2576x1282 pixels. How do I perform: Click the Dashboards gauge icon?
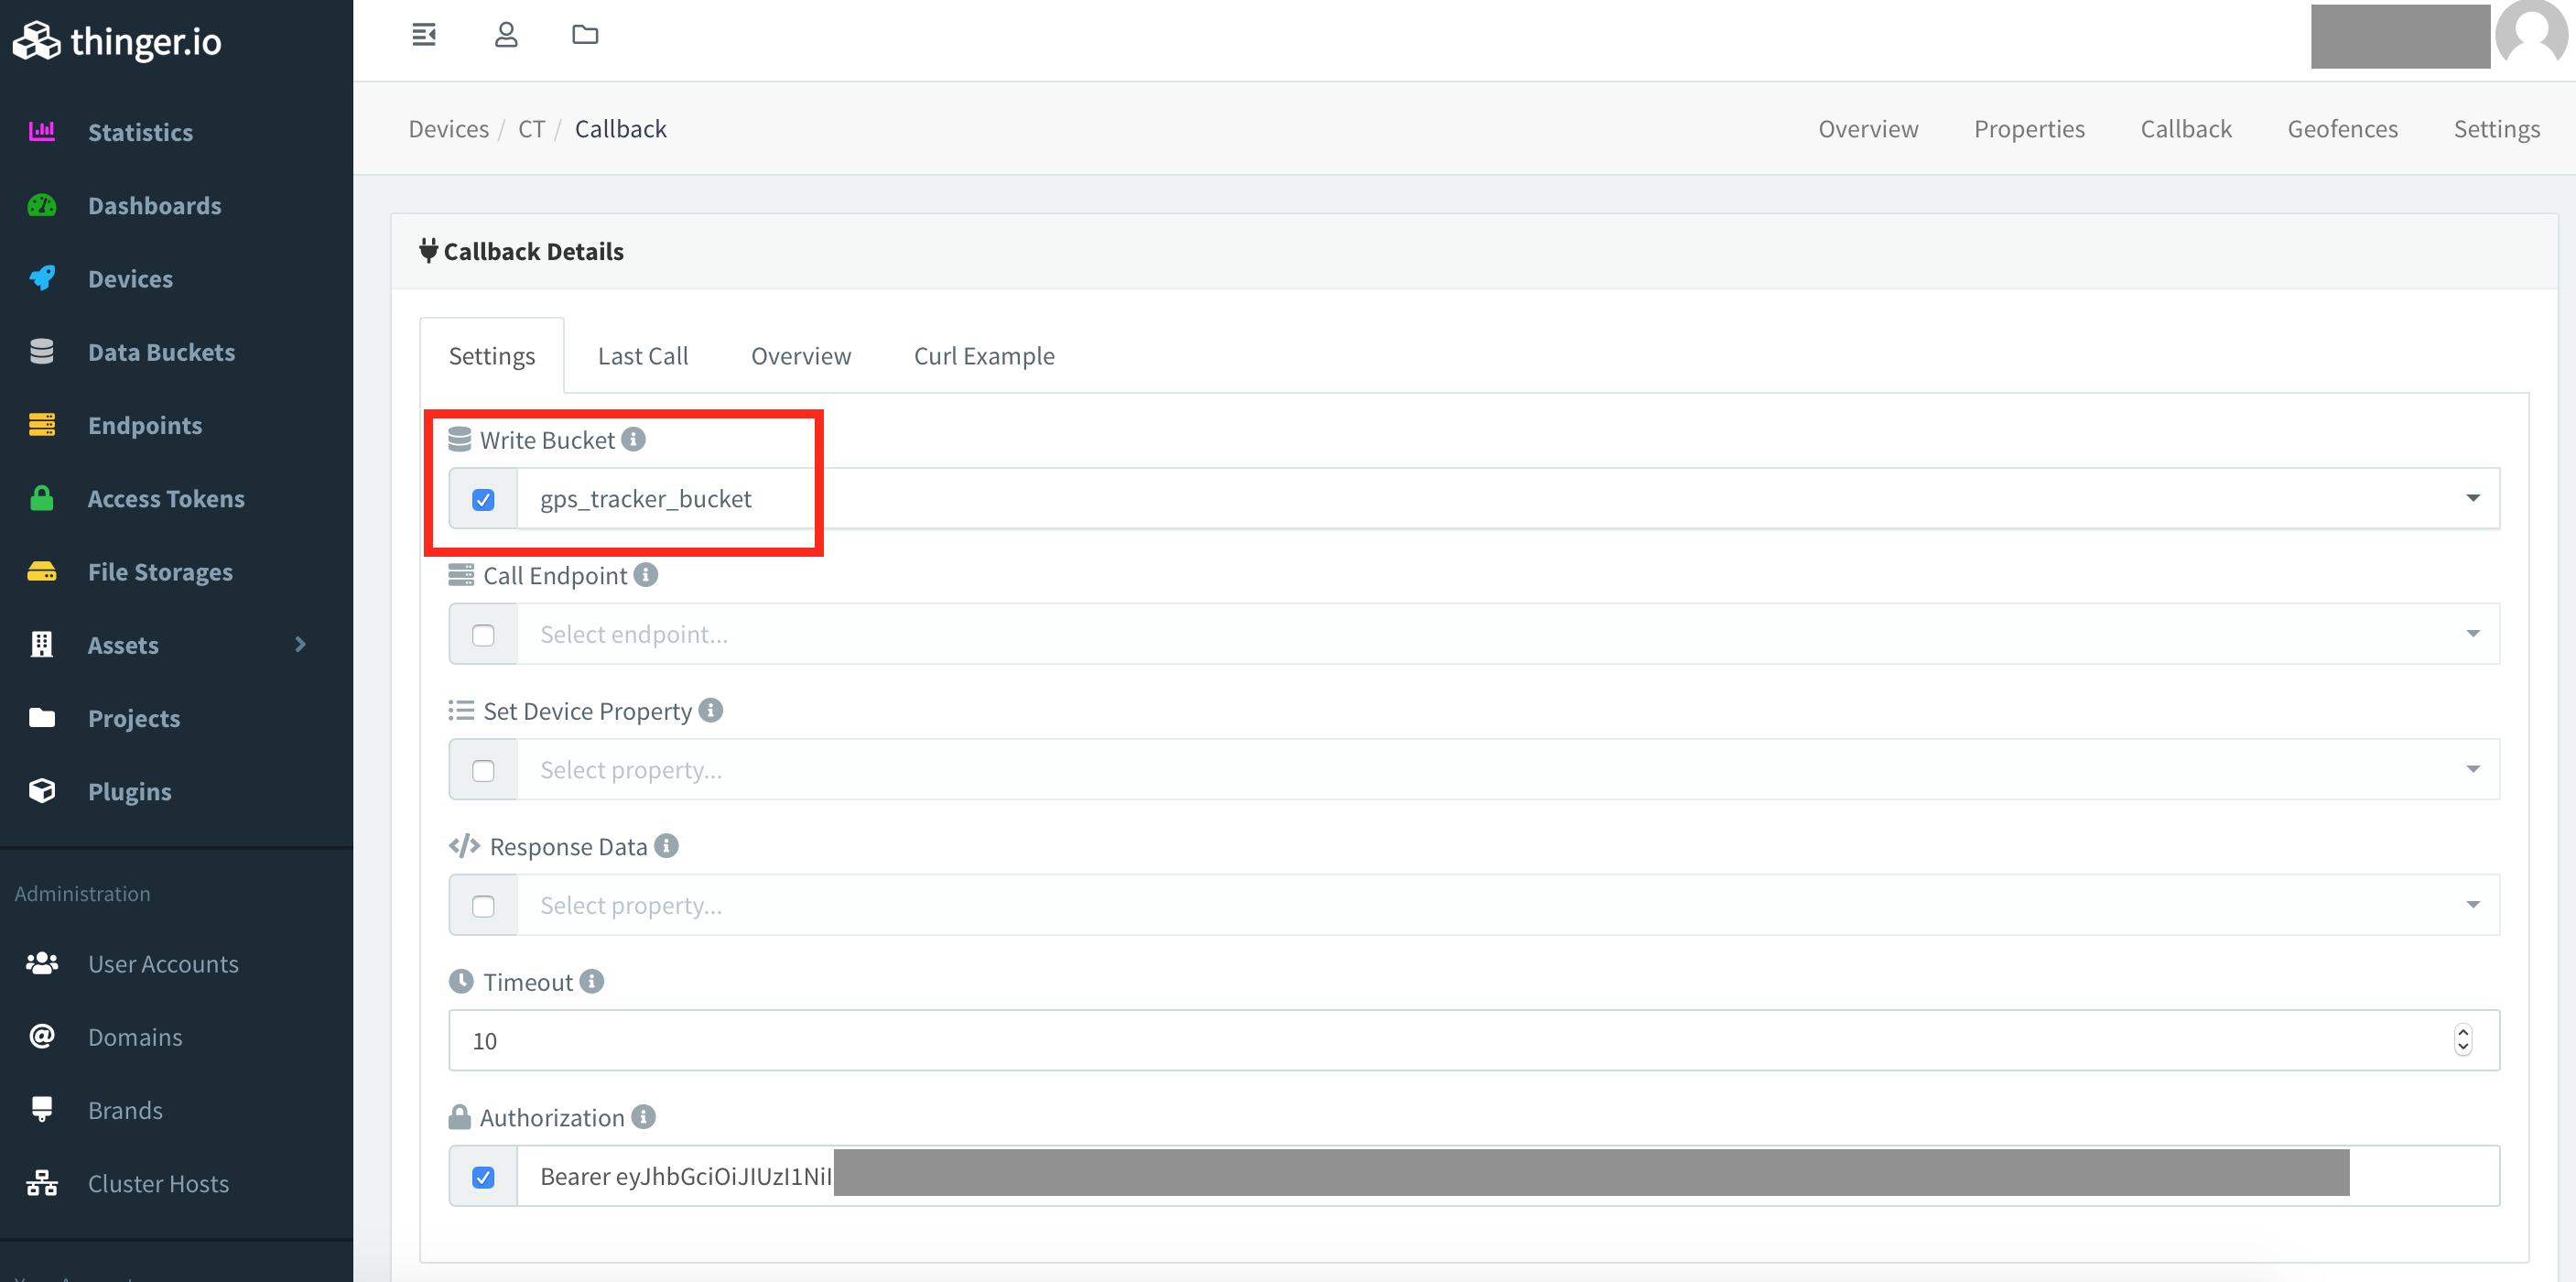click(42, 205)
